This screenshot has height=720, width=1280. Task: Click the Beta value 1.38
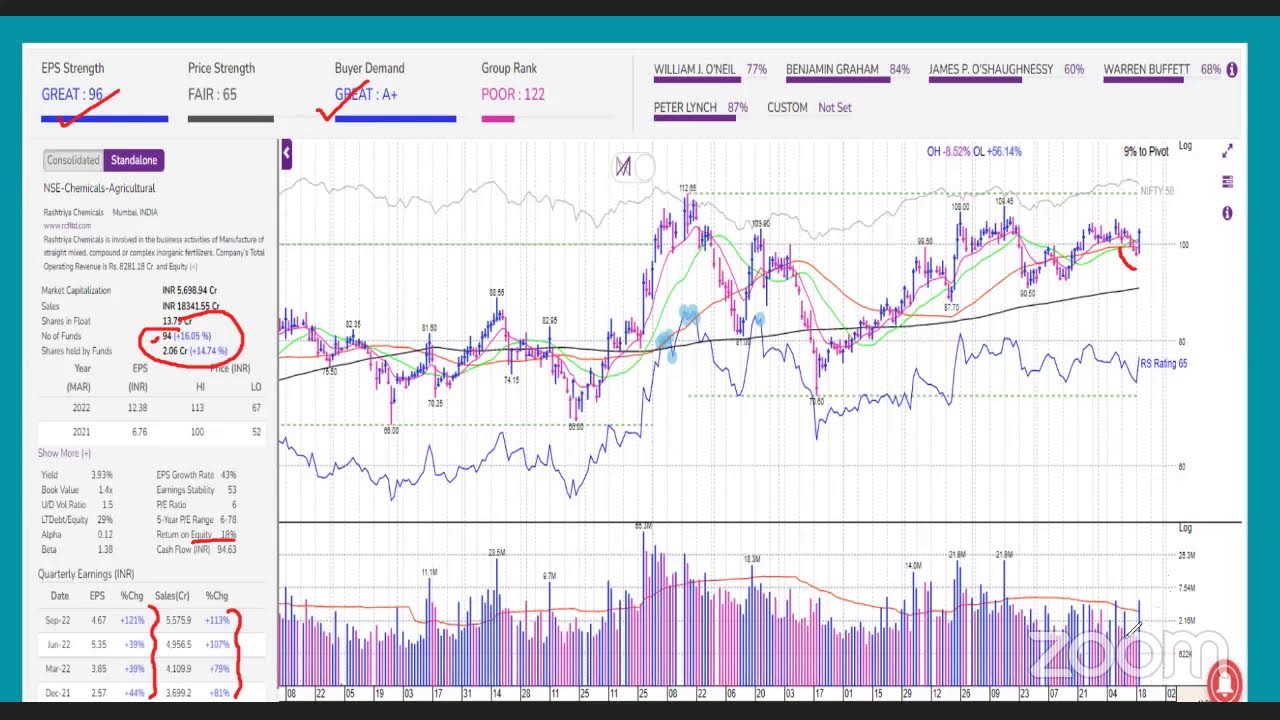[104, 550]
